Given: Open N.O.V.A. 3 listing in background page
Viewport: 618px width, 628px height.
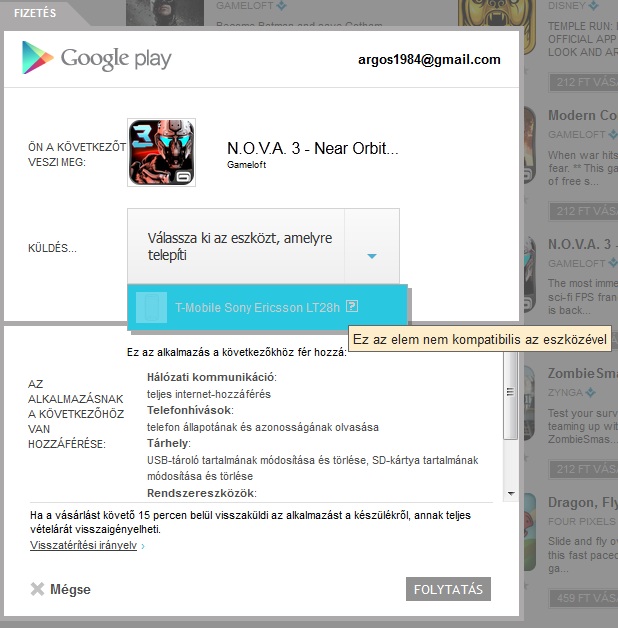Looking at the screenshot, I should [582, 244].
